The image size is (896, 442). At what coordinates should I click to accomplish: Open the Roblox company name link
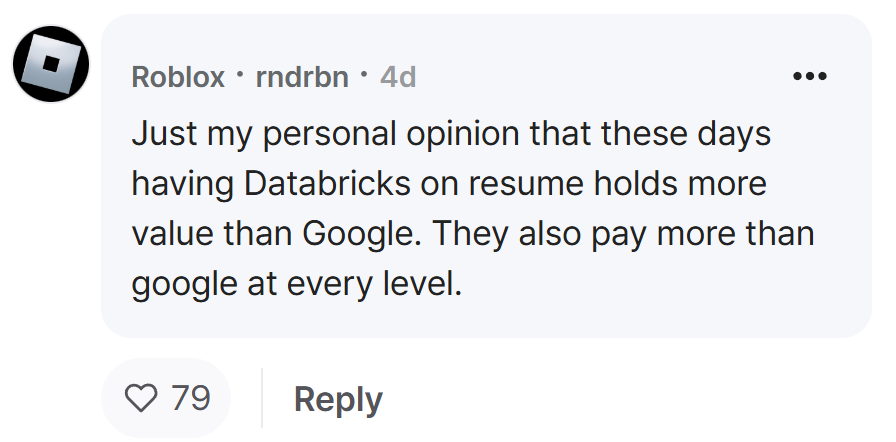coord(178,77)
